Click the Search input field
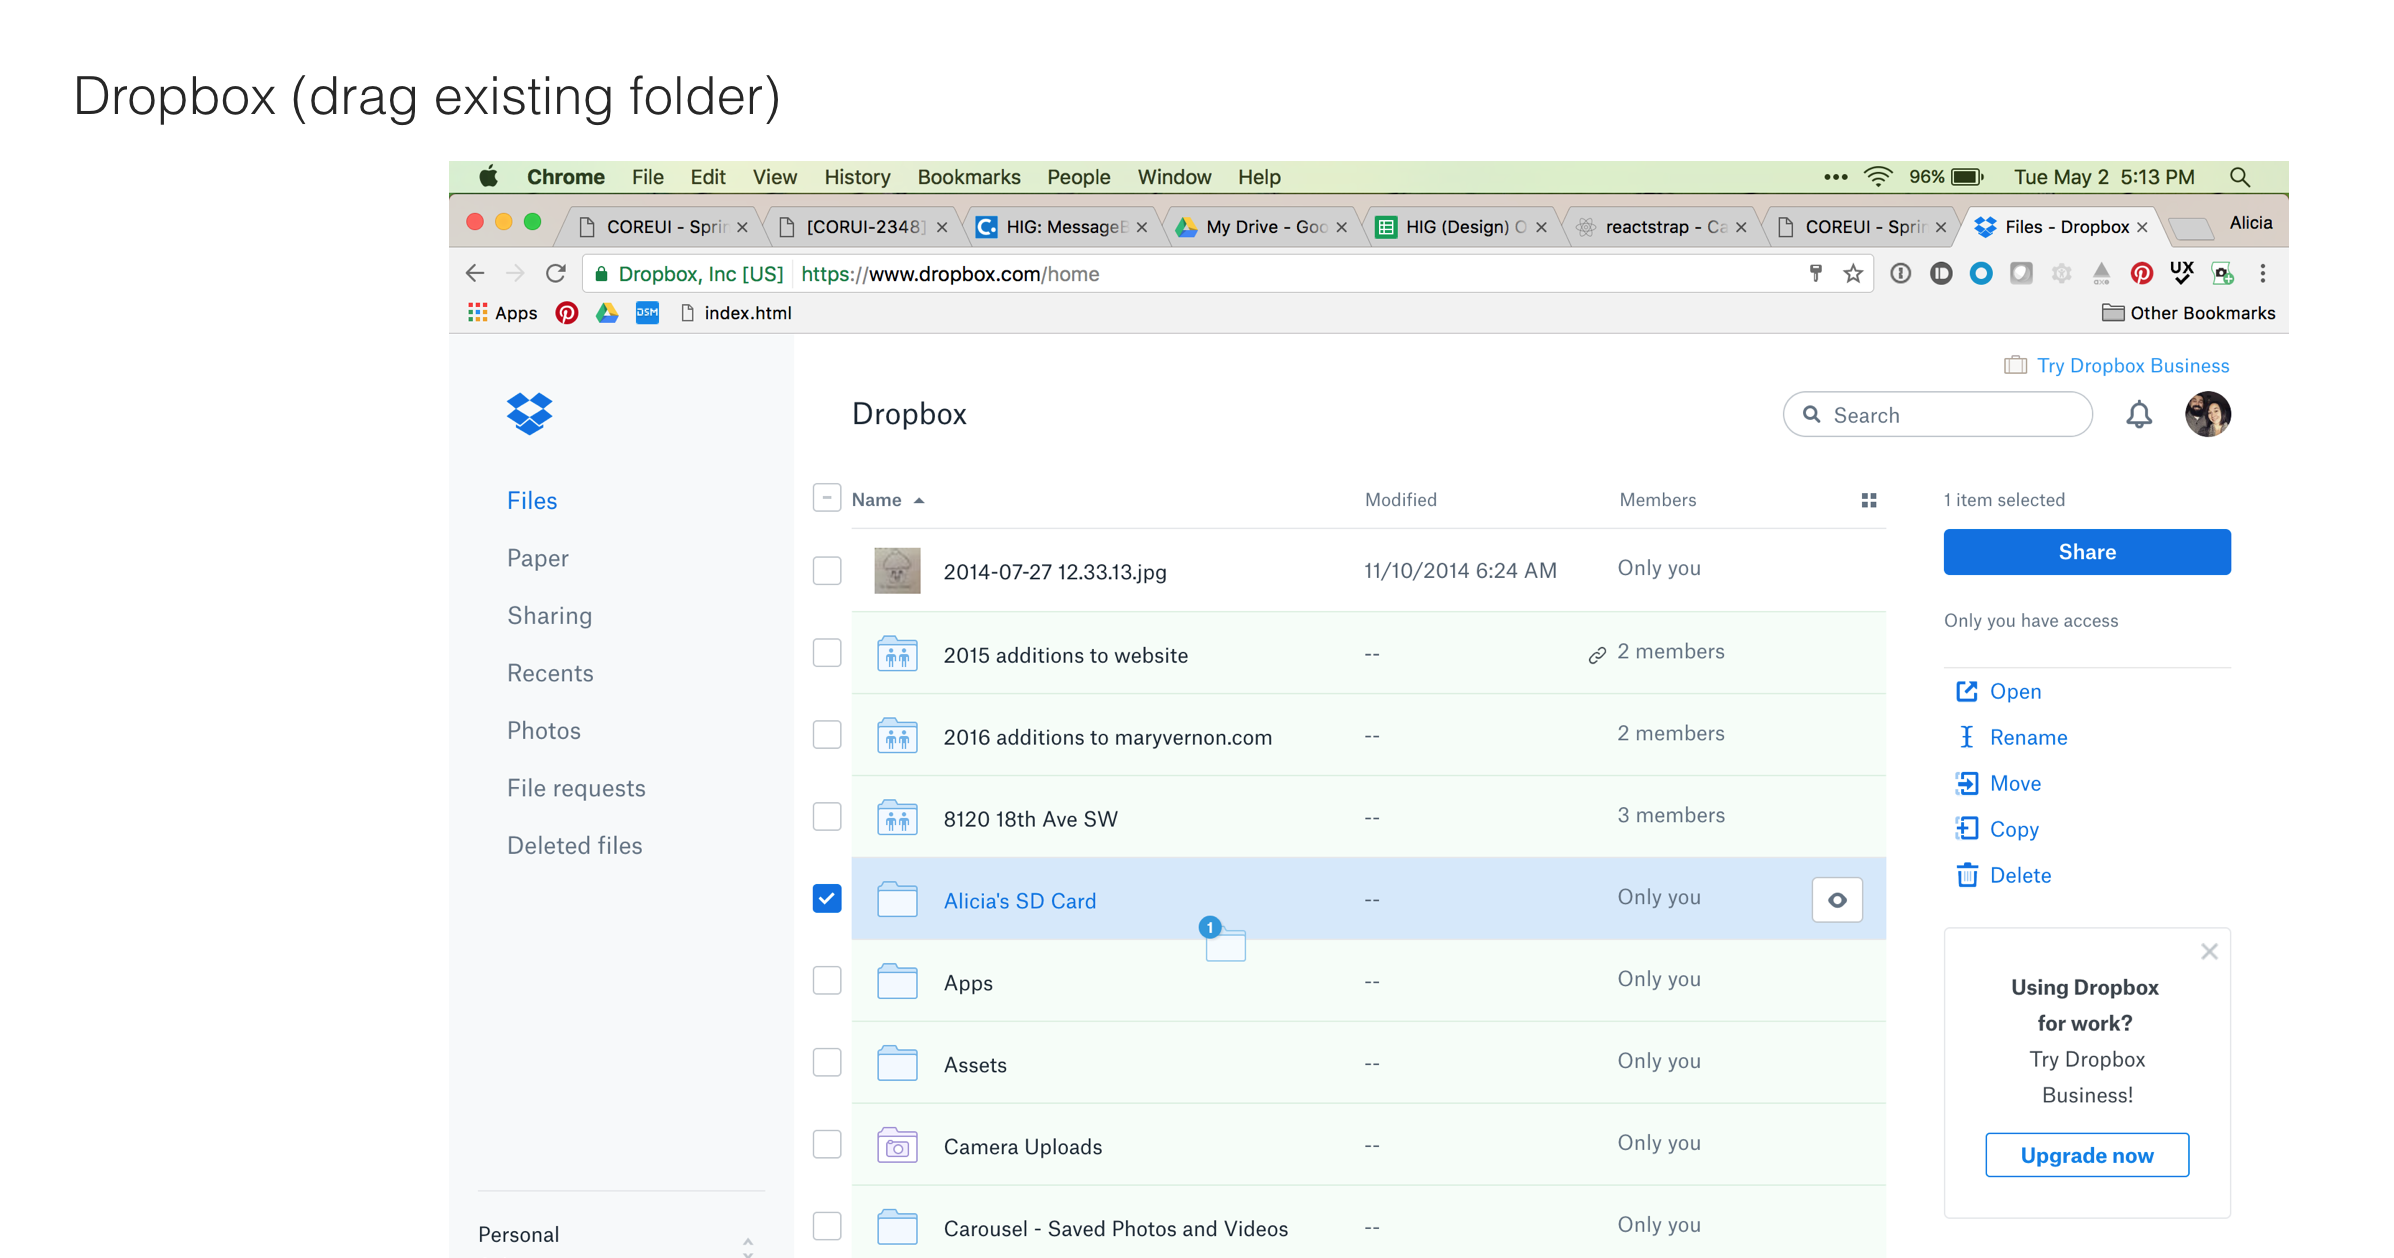The image size is (2394, 1258). (1937, 415)
